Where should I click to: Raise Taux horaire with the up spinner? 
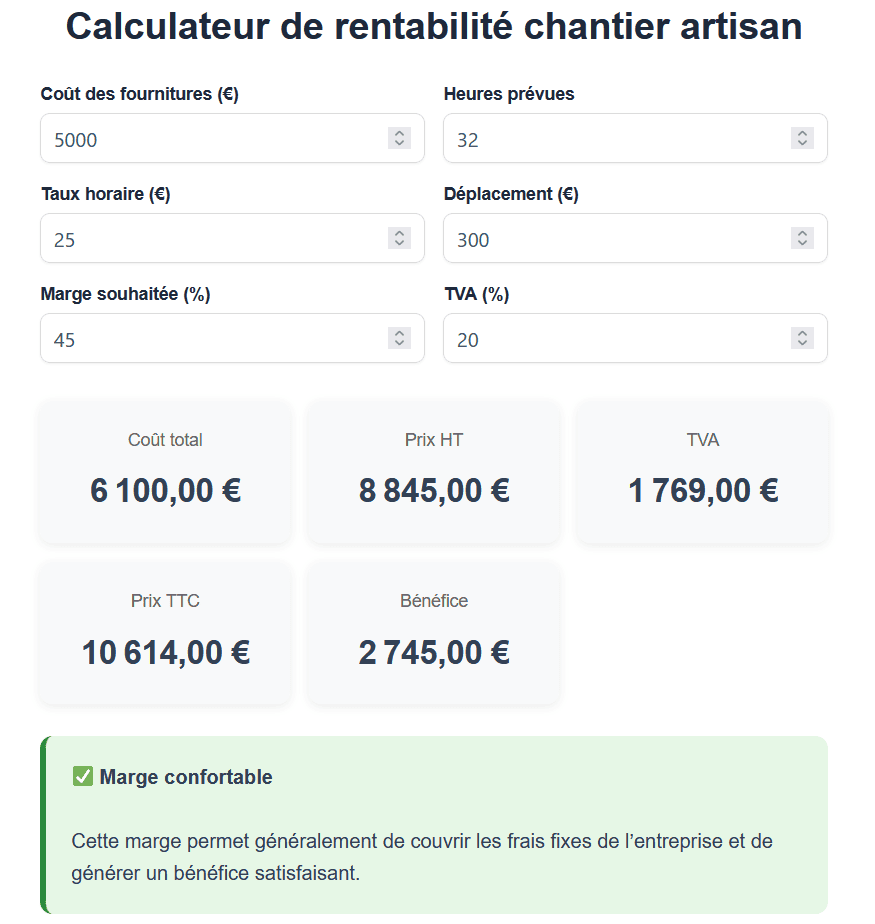pos(399,233)
